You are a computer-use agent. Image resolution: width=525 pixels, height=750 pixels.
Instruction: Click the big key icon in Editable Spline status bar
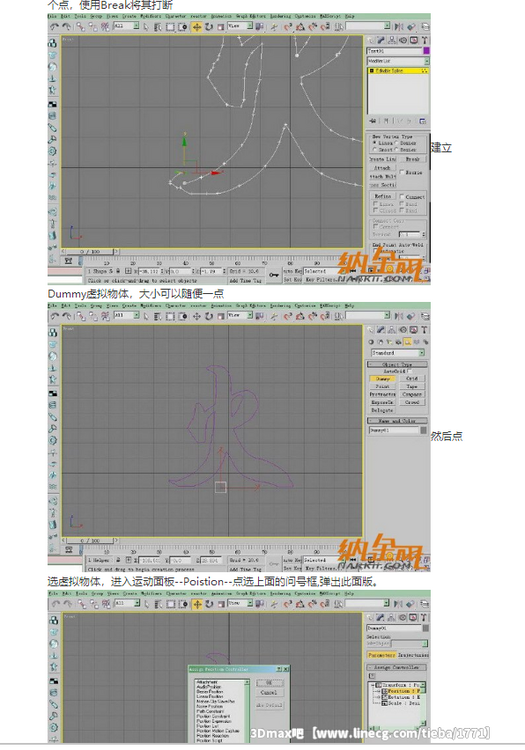point(273,275)
